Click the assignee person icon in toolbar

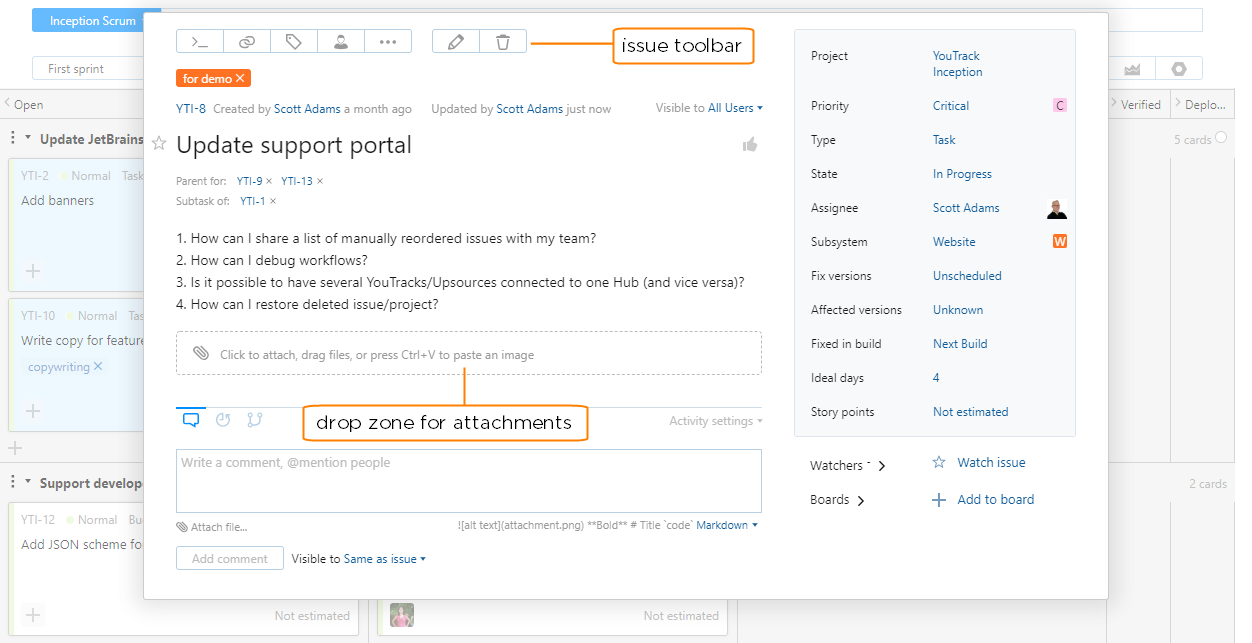(x=341, y=41)
